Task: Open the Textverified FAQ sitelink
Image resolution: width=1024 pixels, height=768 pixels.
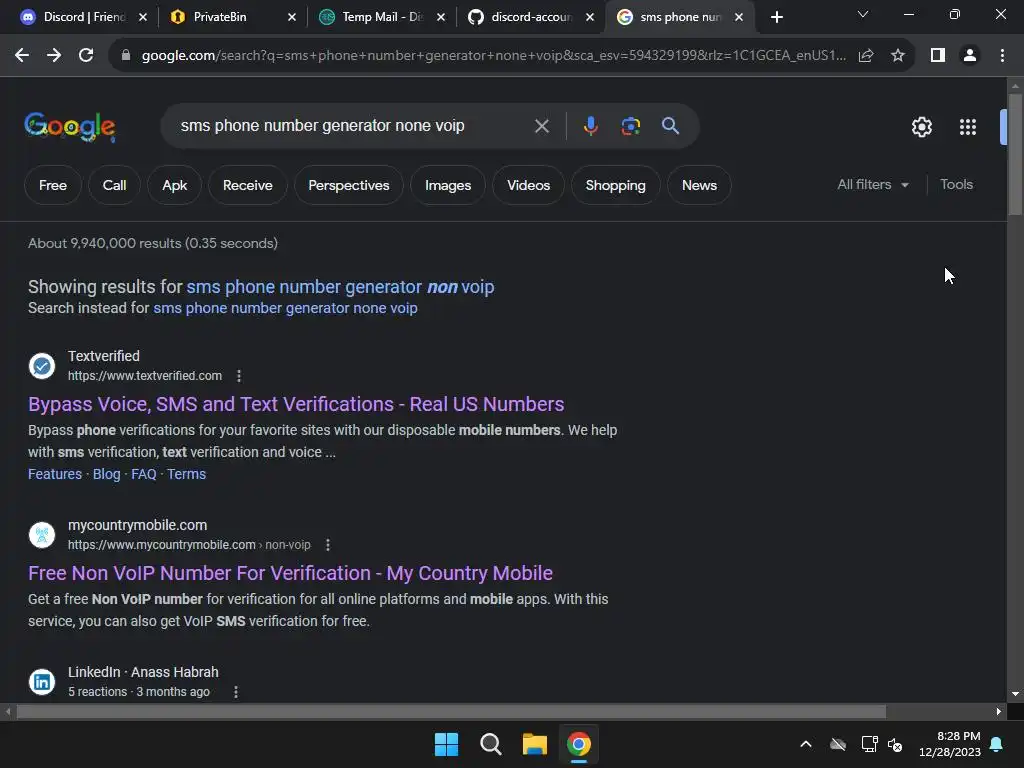Action: click(x=144, y=474)
